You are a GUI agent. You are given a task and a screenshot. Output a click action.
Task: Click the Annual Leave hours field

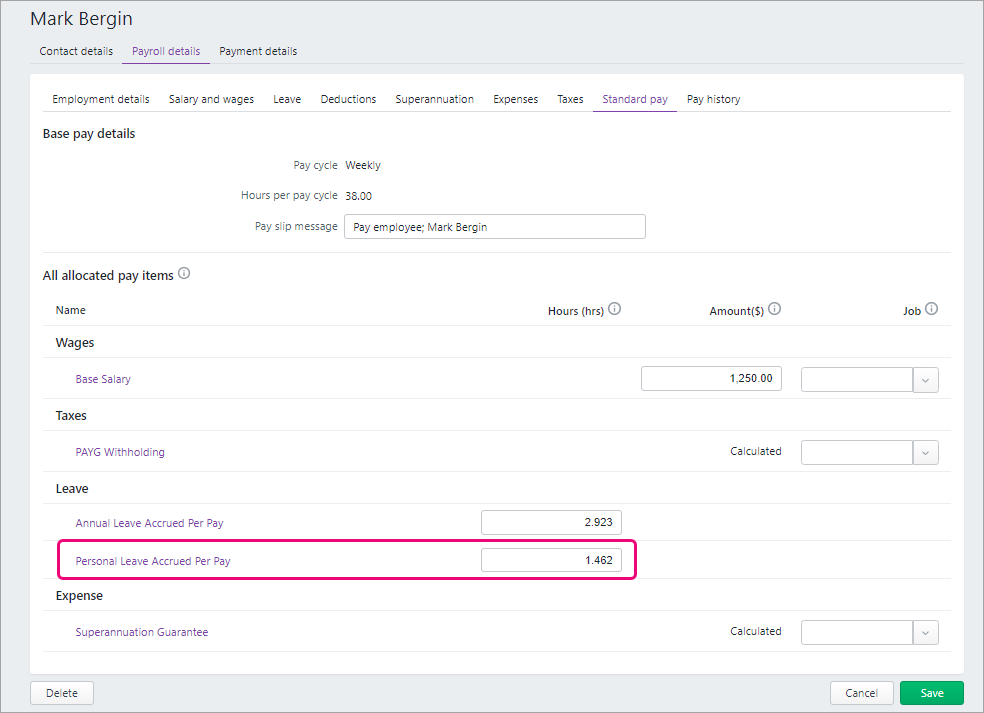pos(551,522)
